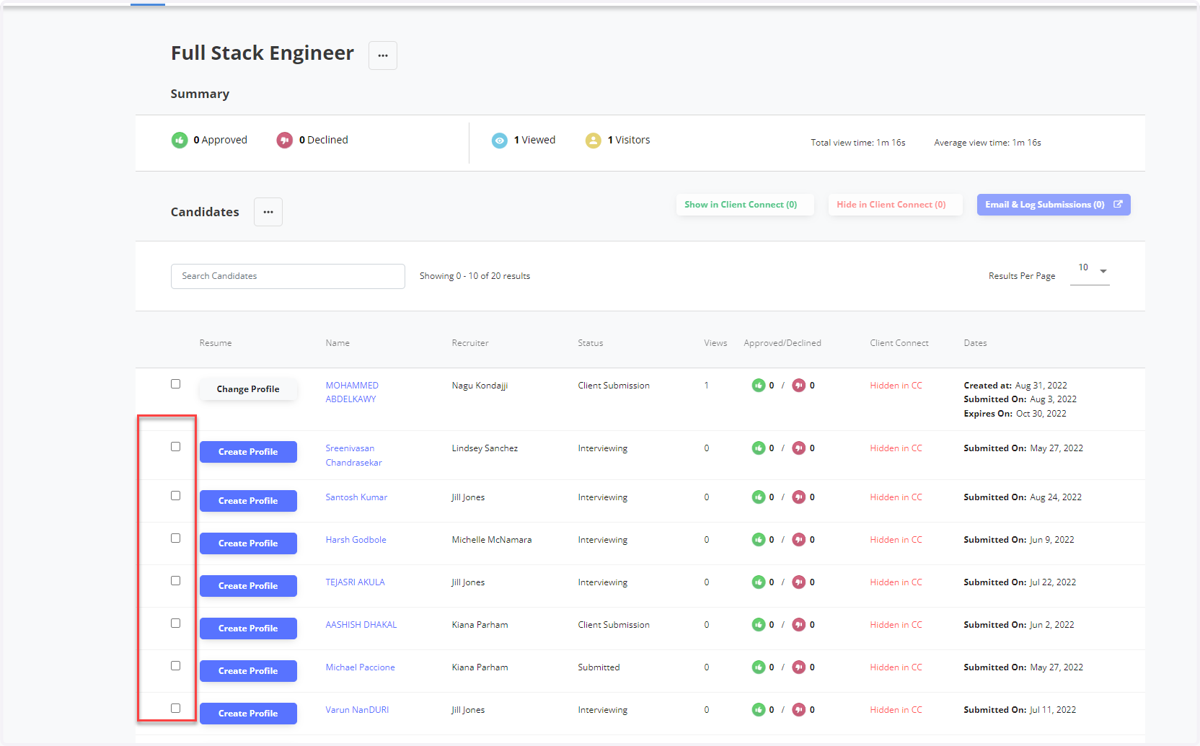The width and height of the screenshot is (1200, 746).
Task: Tick the checkbox for Sreenivasan Chandrasekar
Action: point(176,447)
